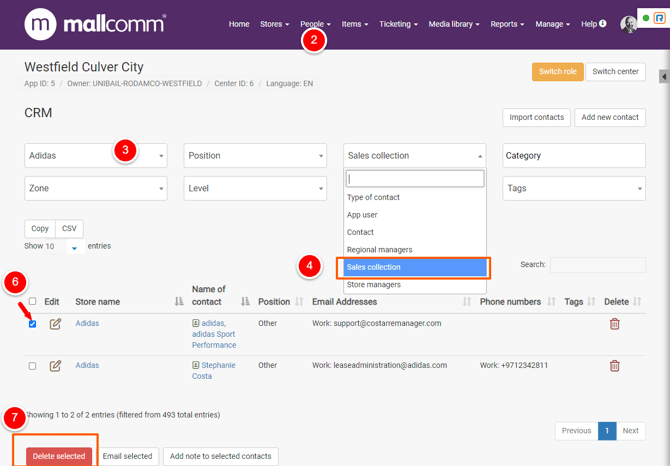The height and width of the screenshot is (466, 670).
Task: Click the Help info icon
Action: 602,23
